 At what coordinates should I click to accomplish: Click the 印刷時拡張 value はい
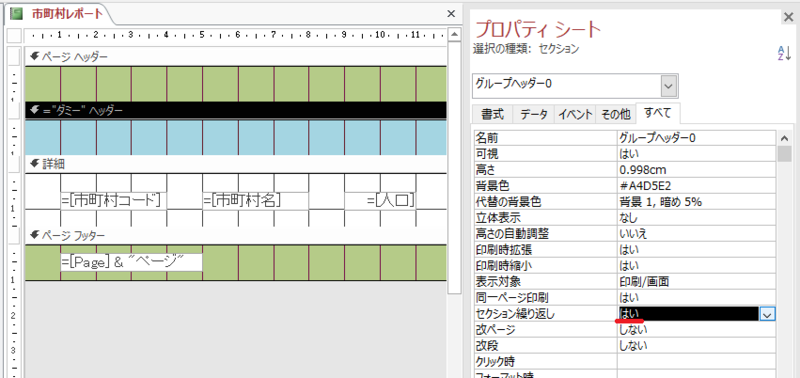tap(696, 250)
